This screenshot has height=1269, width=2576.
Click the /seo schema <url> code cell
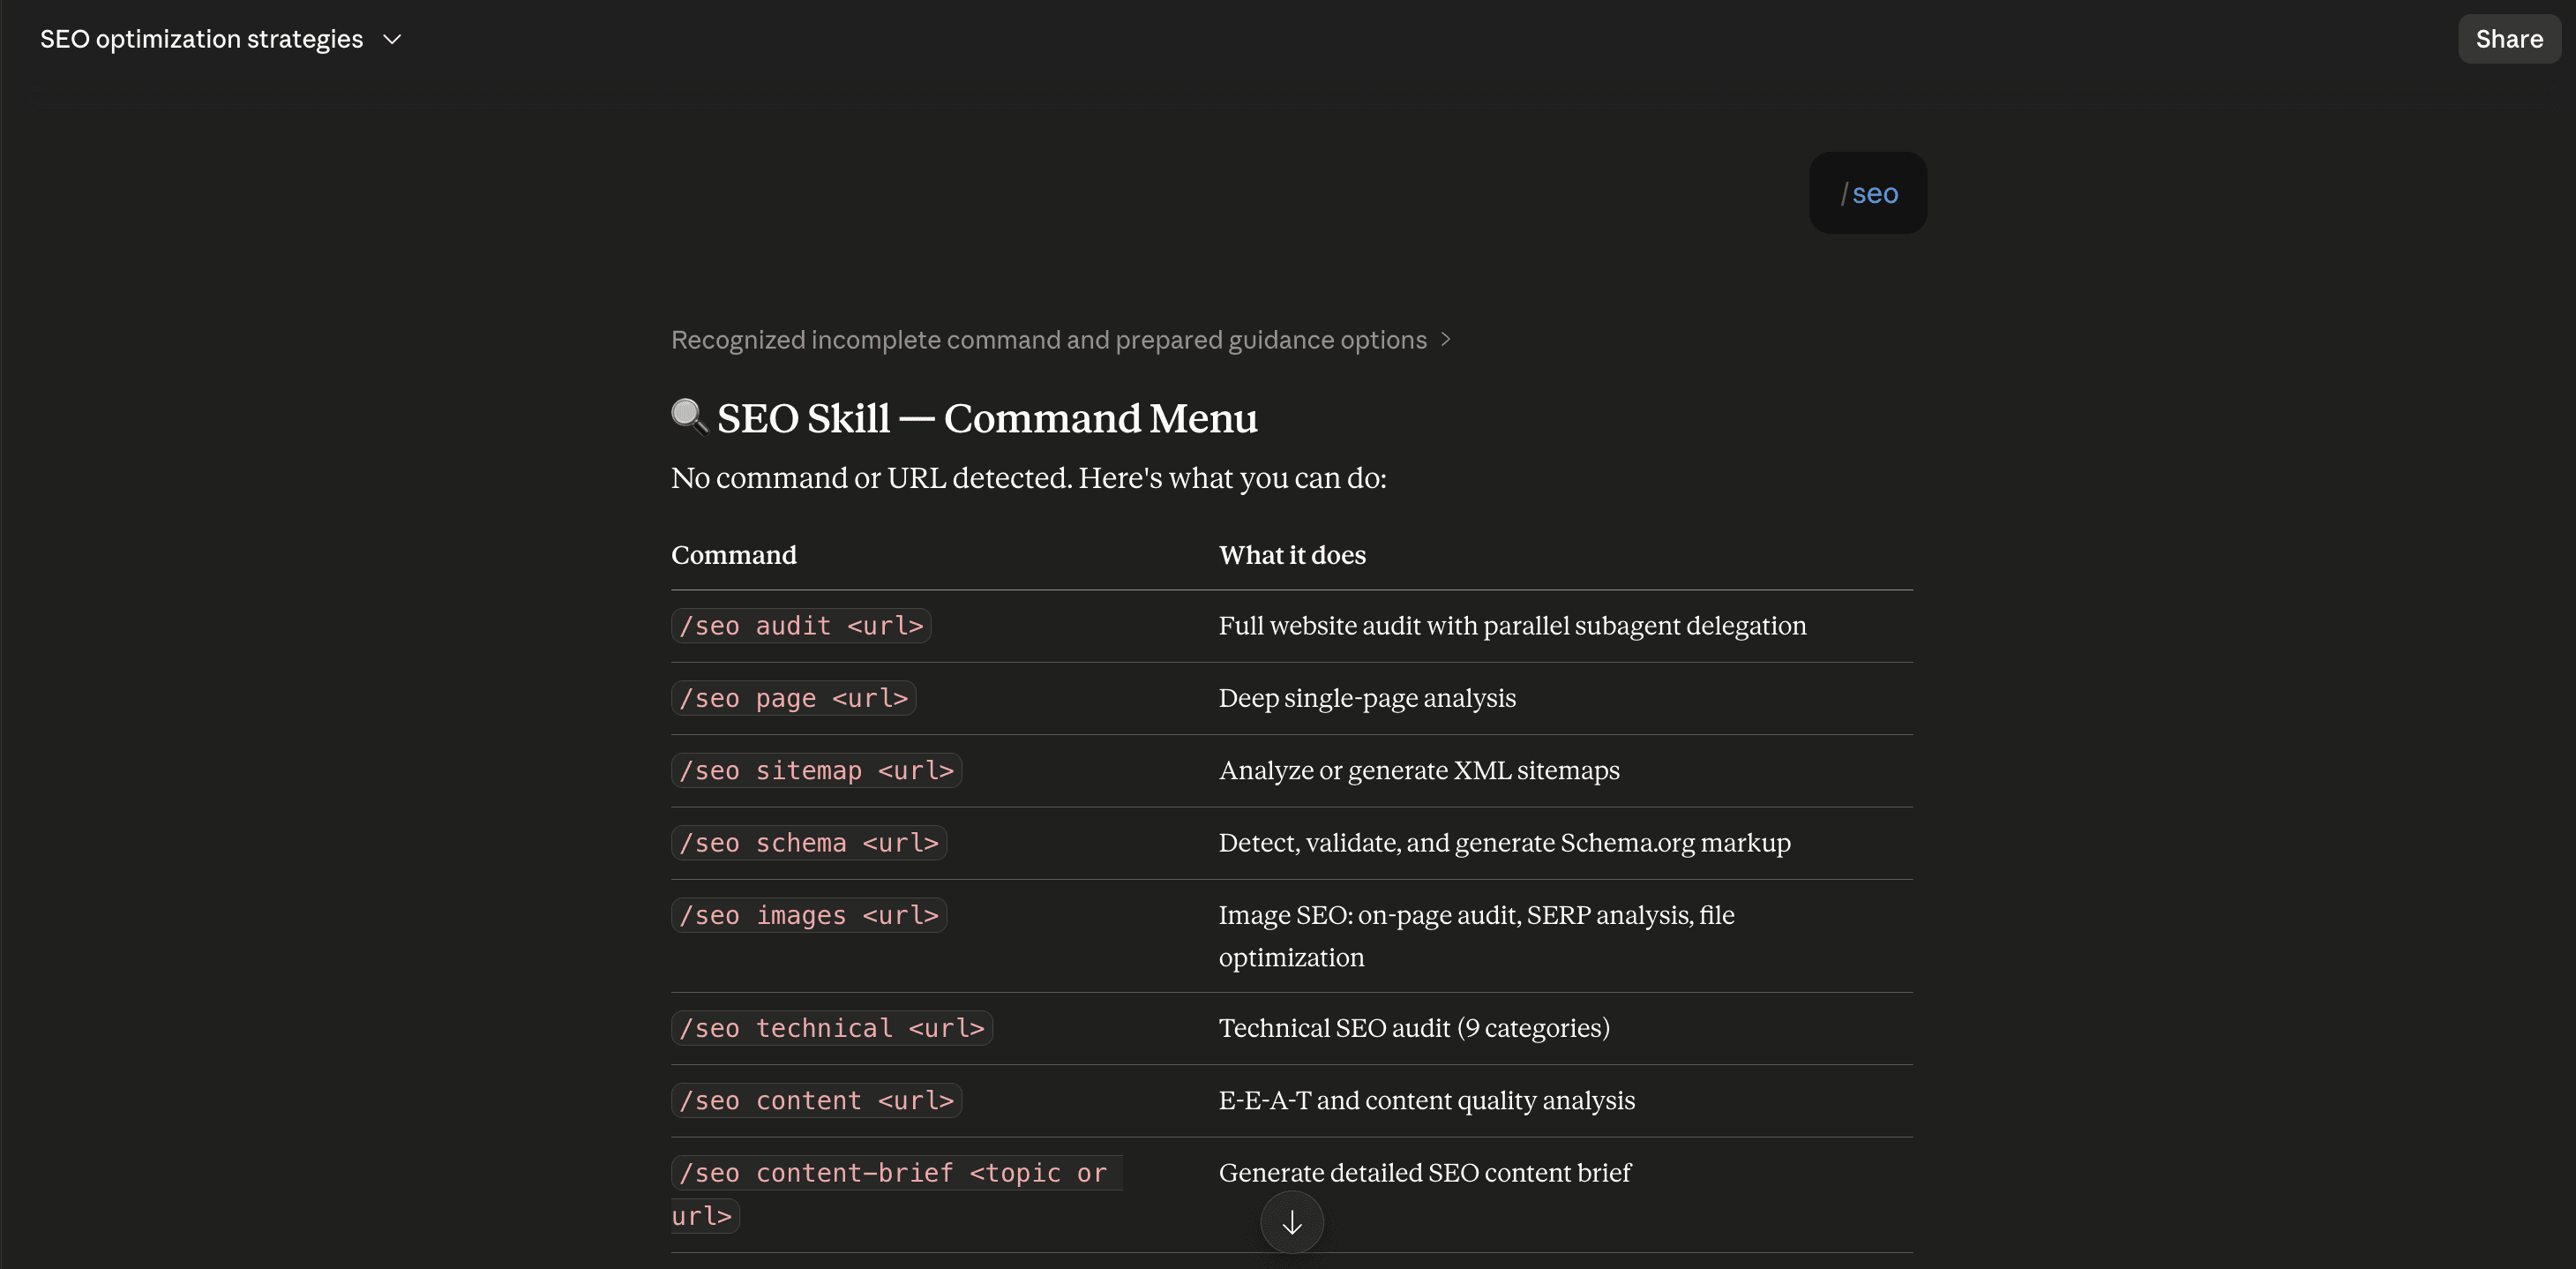(808, 843)
